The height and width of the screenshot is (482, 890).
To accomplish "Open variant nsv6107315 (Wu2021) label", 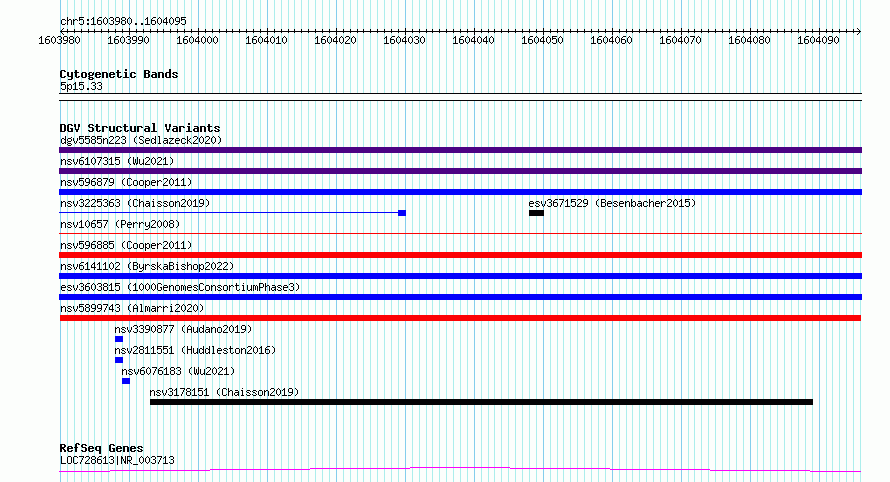I will [x=117, y=161].
